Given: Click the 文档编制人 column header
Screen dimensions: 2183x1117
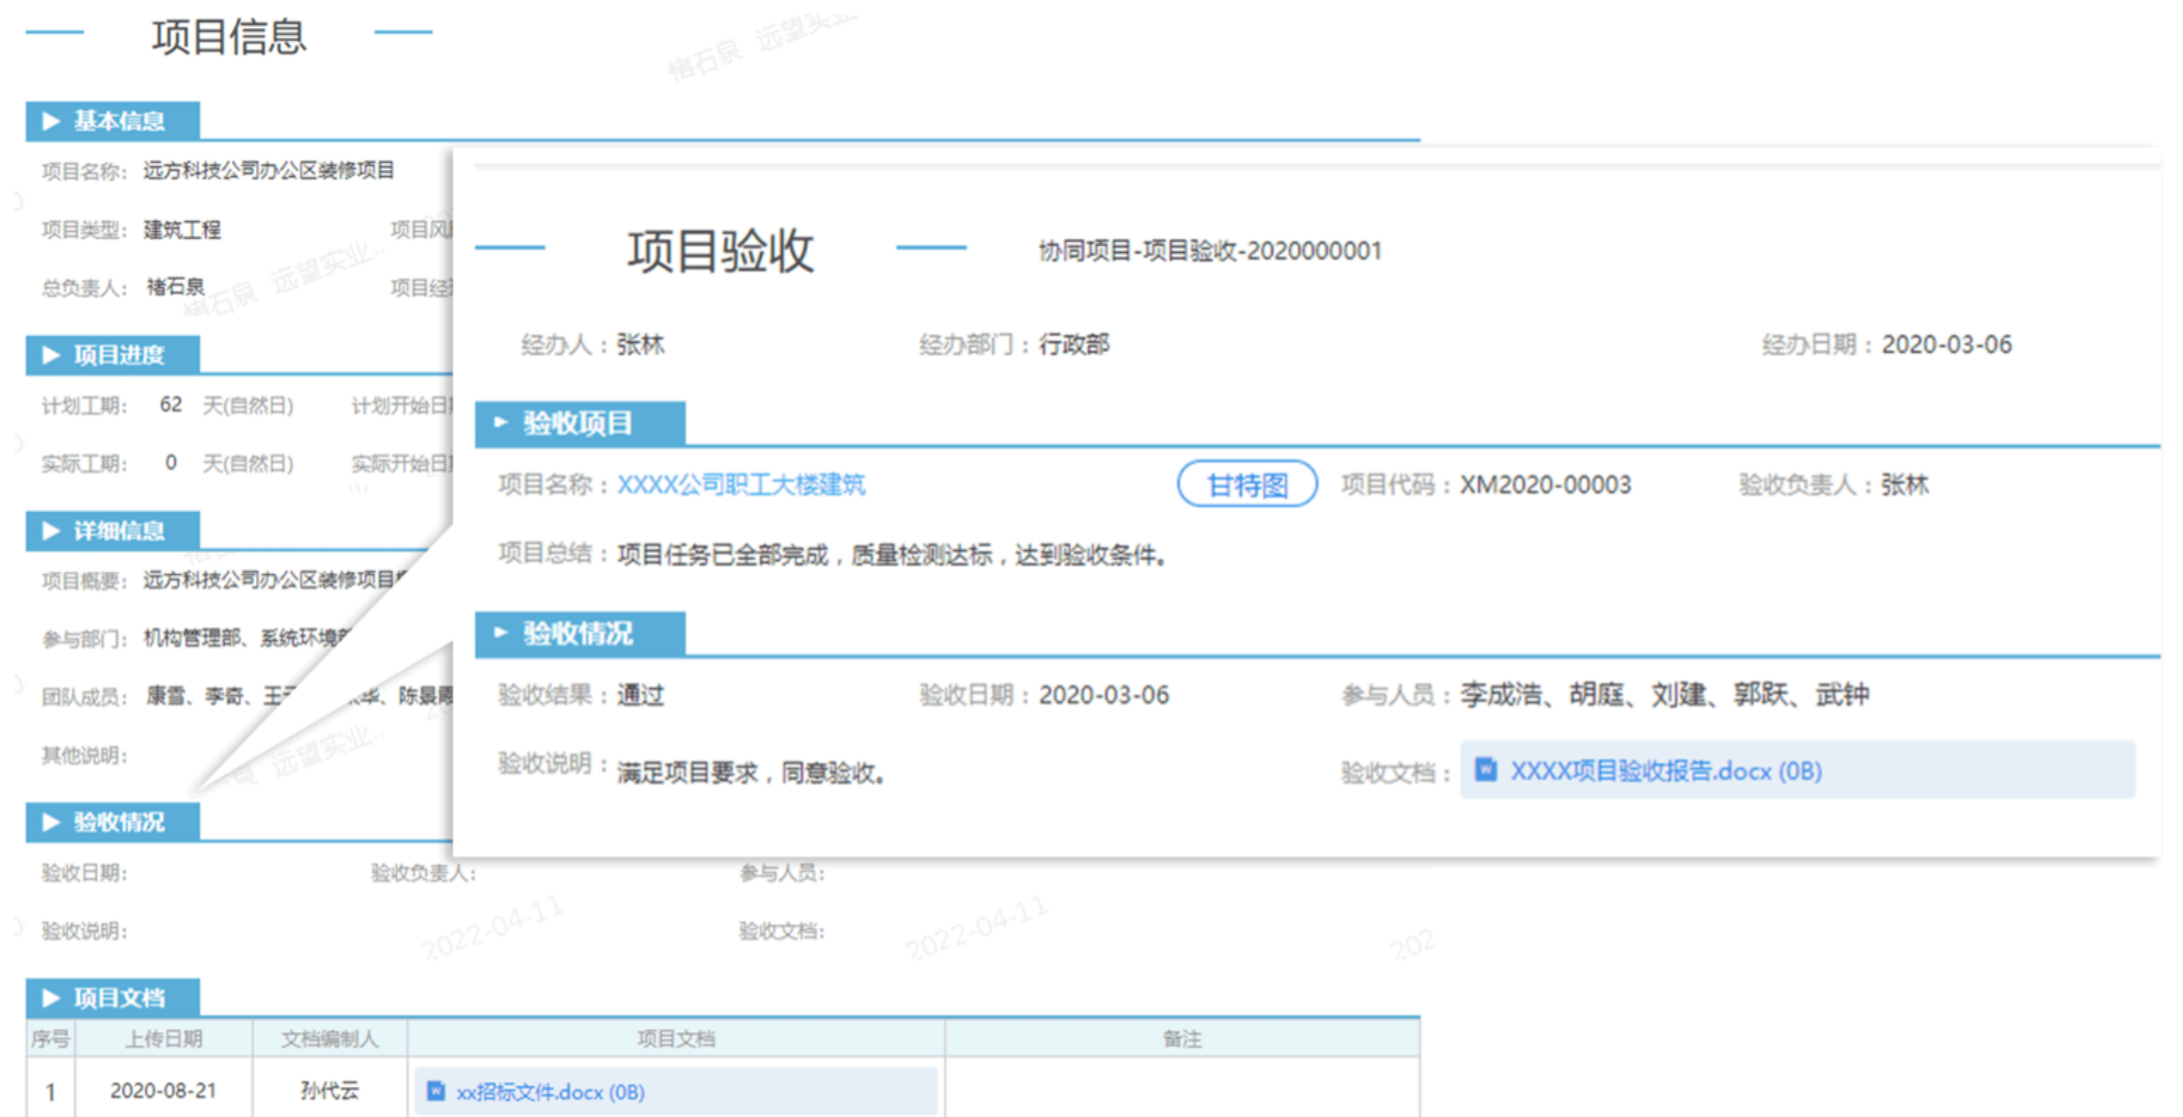Looking at the screenshot, I should 329,1039.
